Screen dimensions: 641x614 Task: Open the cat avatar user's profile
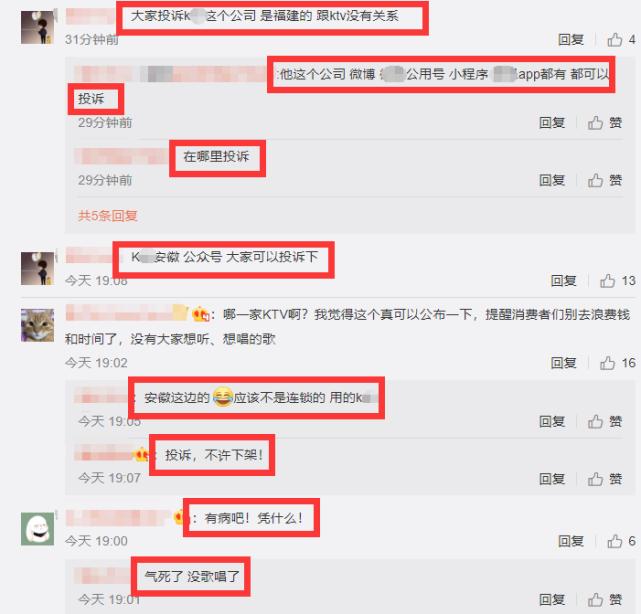[38, 325]
